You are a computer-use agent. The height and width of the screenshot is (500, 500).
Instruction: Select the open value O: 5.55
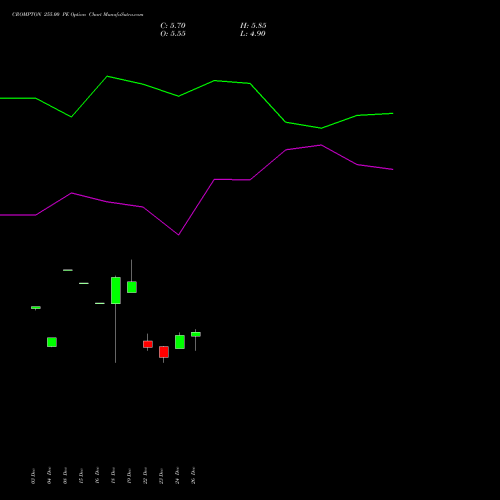pos(173,34)
